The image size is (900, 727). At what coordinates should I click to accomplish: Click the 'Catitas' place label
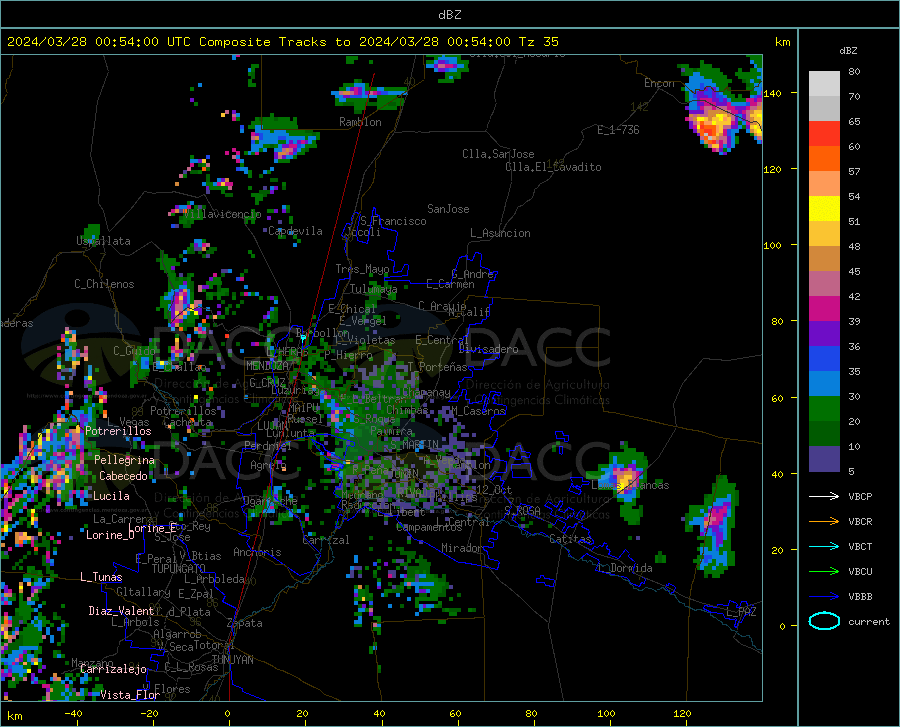(x=571, y=539)
